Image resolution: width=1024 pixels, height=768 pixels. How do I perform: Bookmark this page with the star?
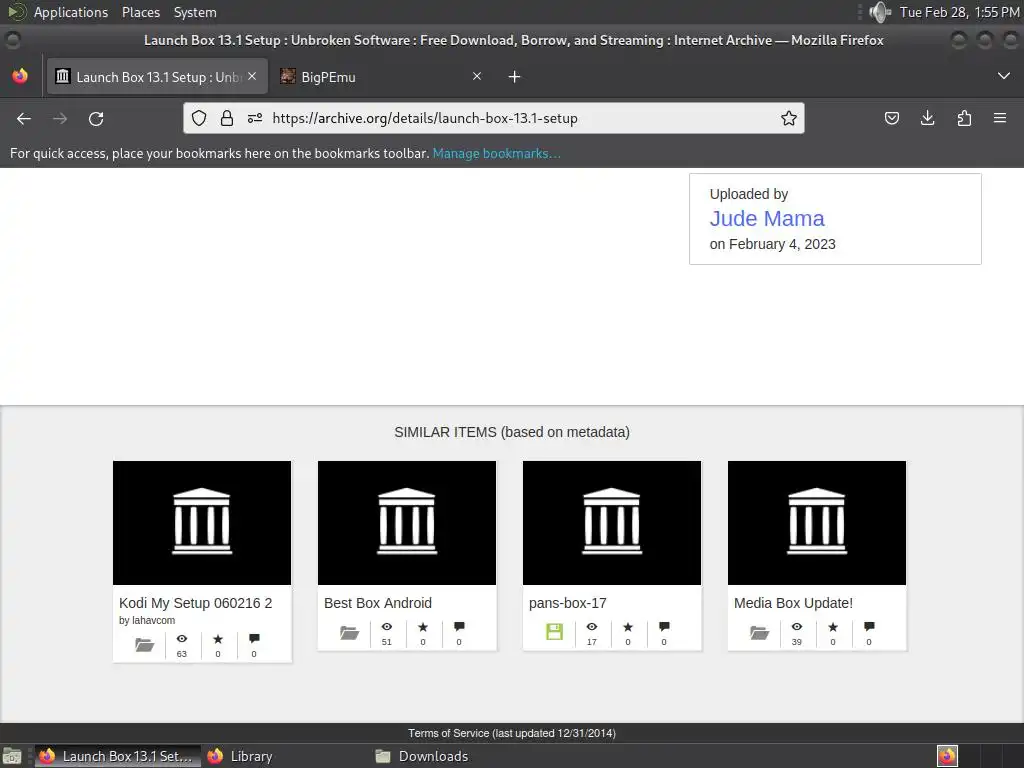pos(789,118)
